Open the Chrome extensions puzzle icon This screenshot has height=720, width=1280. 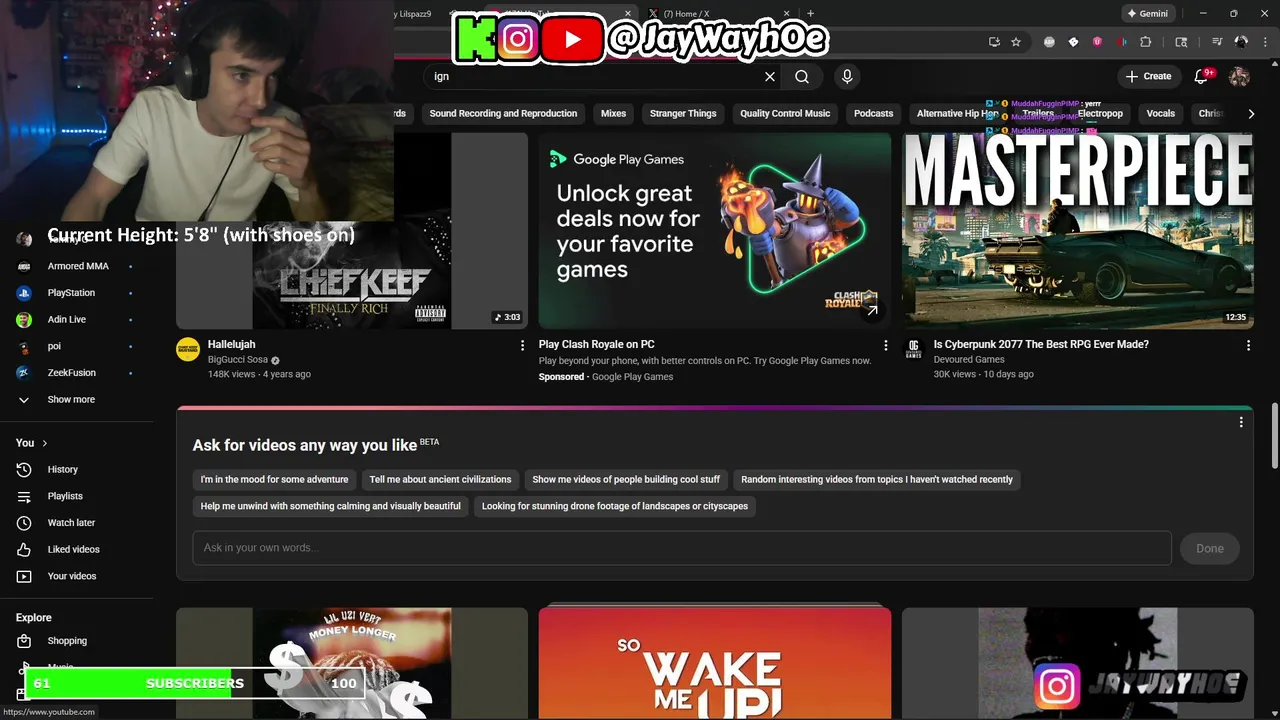click(1146, 42)
